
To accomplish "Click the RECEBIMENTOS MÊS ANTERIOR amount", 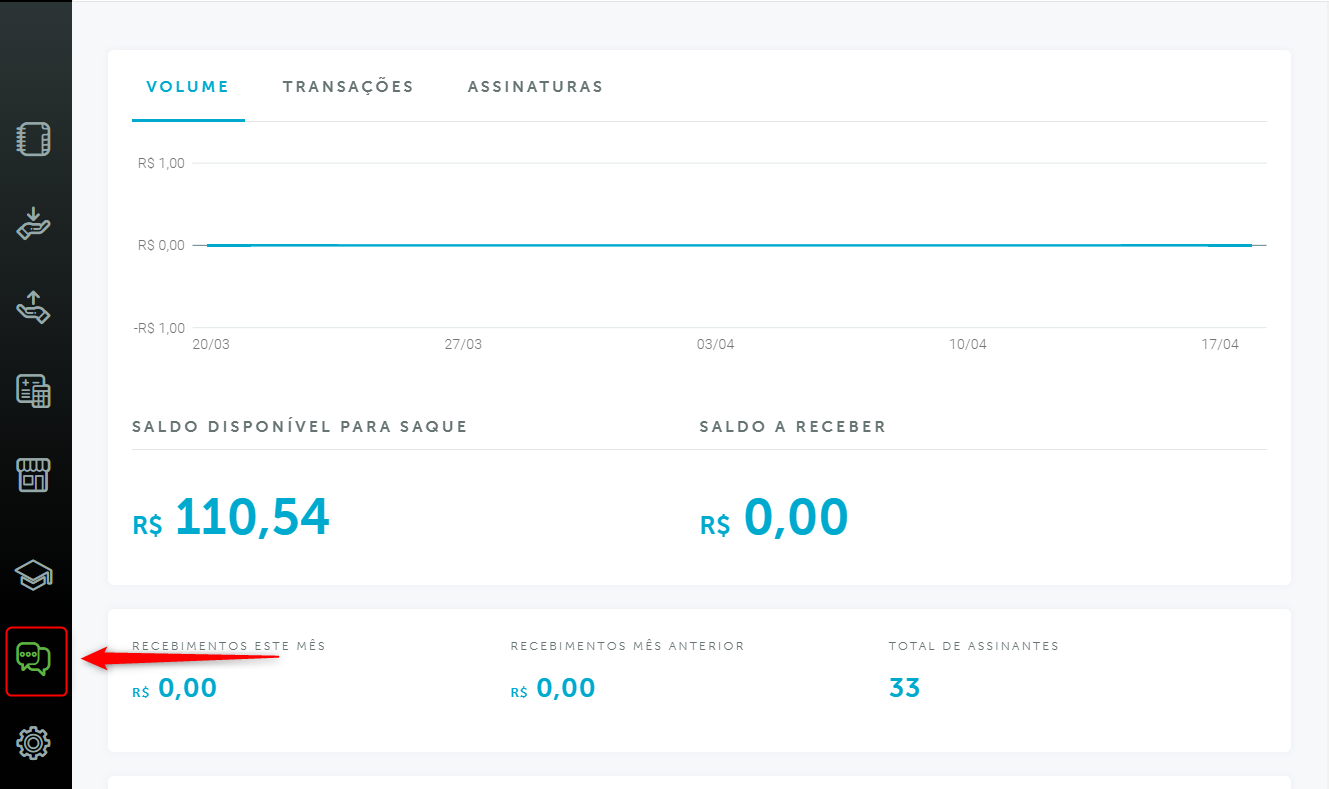I will [553, 688].
